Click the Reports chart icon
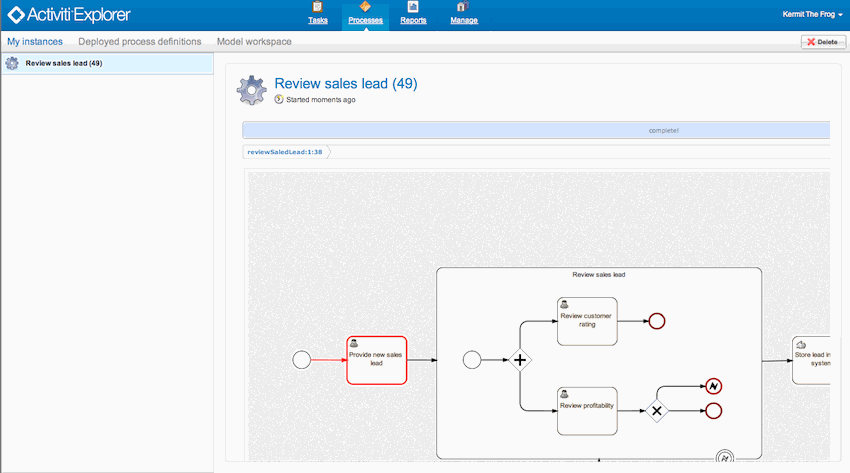850x473 pixels. point(413,7)
